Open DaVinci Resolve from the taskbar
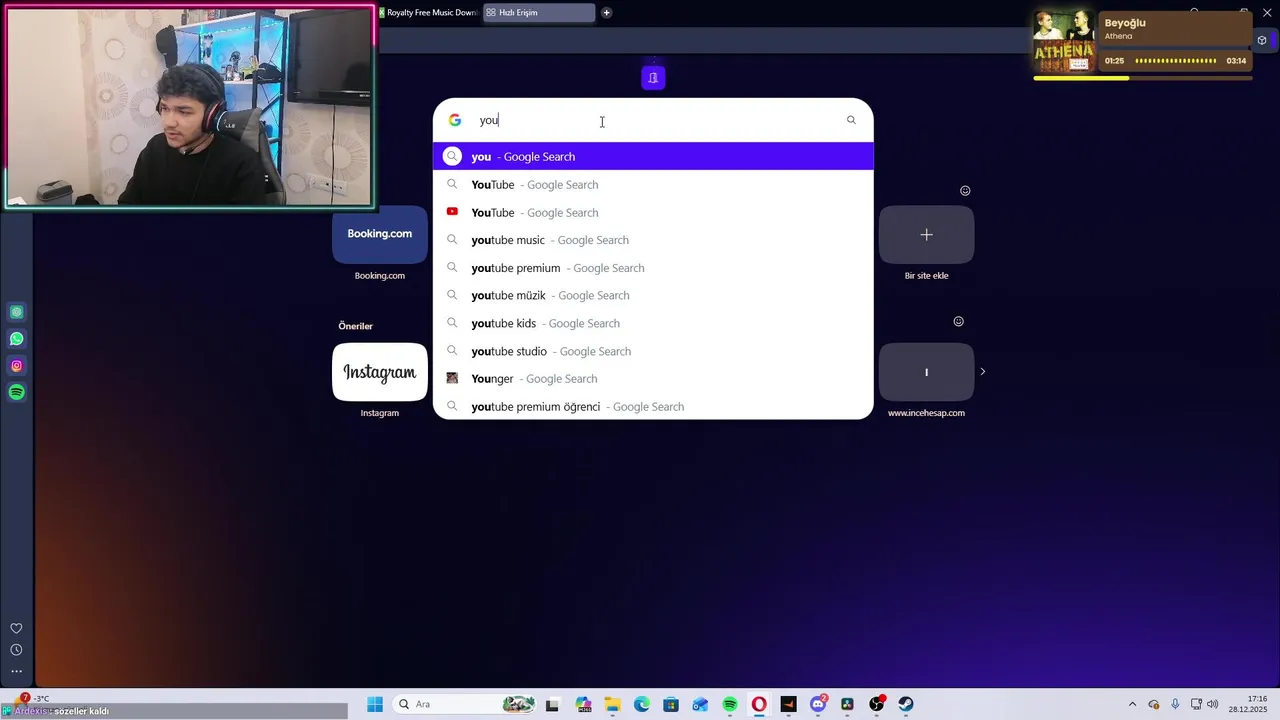This screenshot has width=1280, height=720. pos(848,704)
